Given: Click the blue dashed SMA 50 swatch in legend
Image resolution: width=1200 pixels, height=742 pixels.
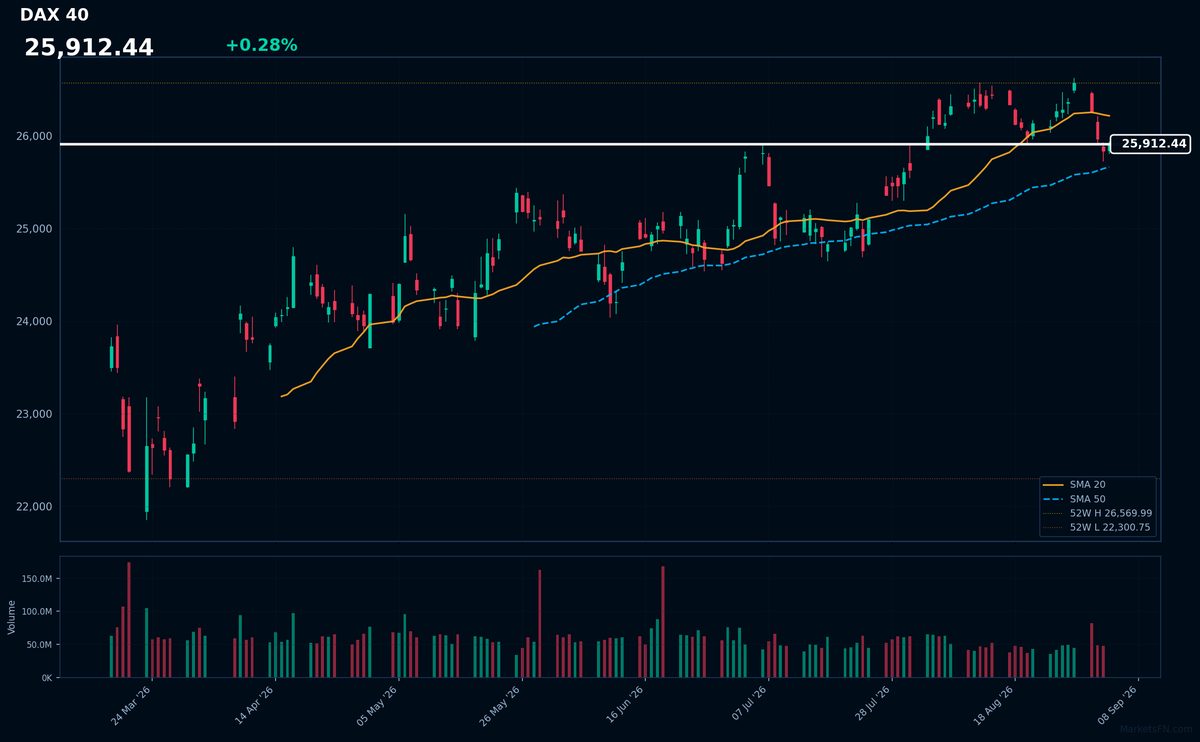Looking at the screenshot, I should pos(1053,498).
